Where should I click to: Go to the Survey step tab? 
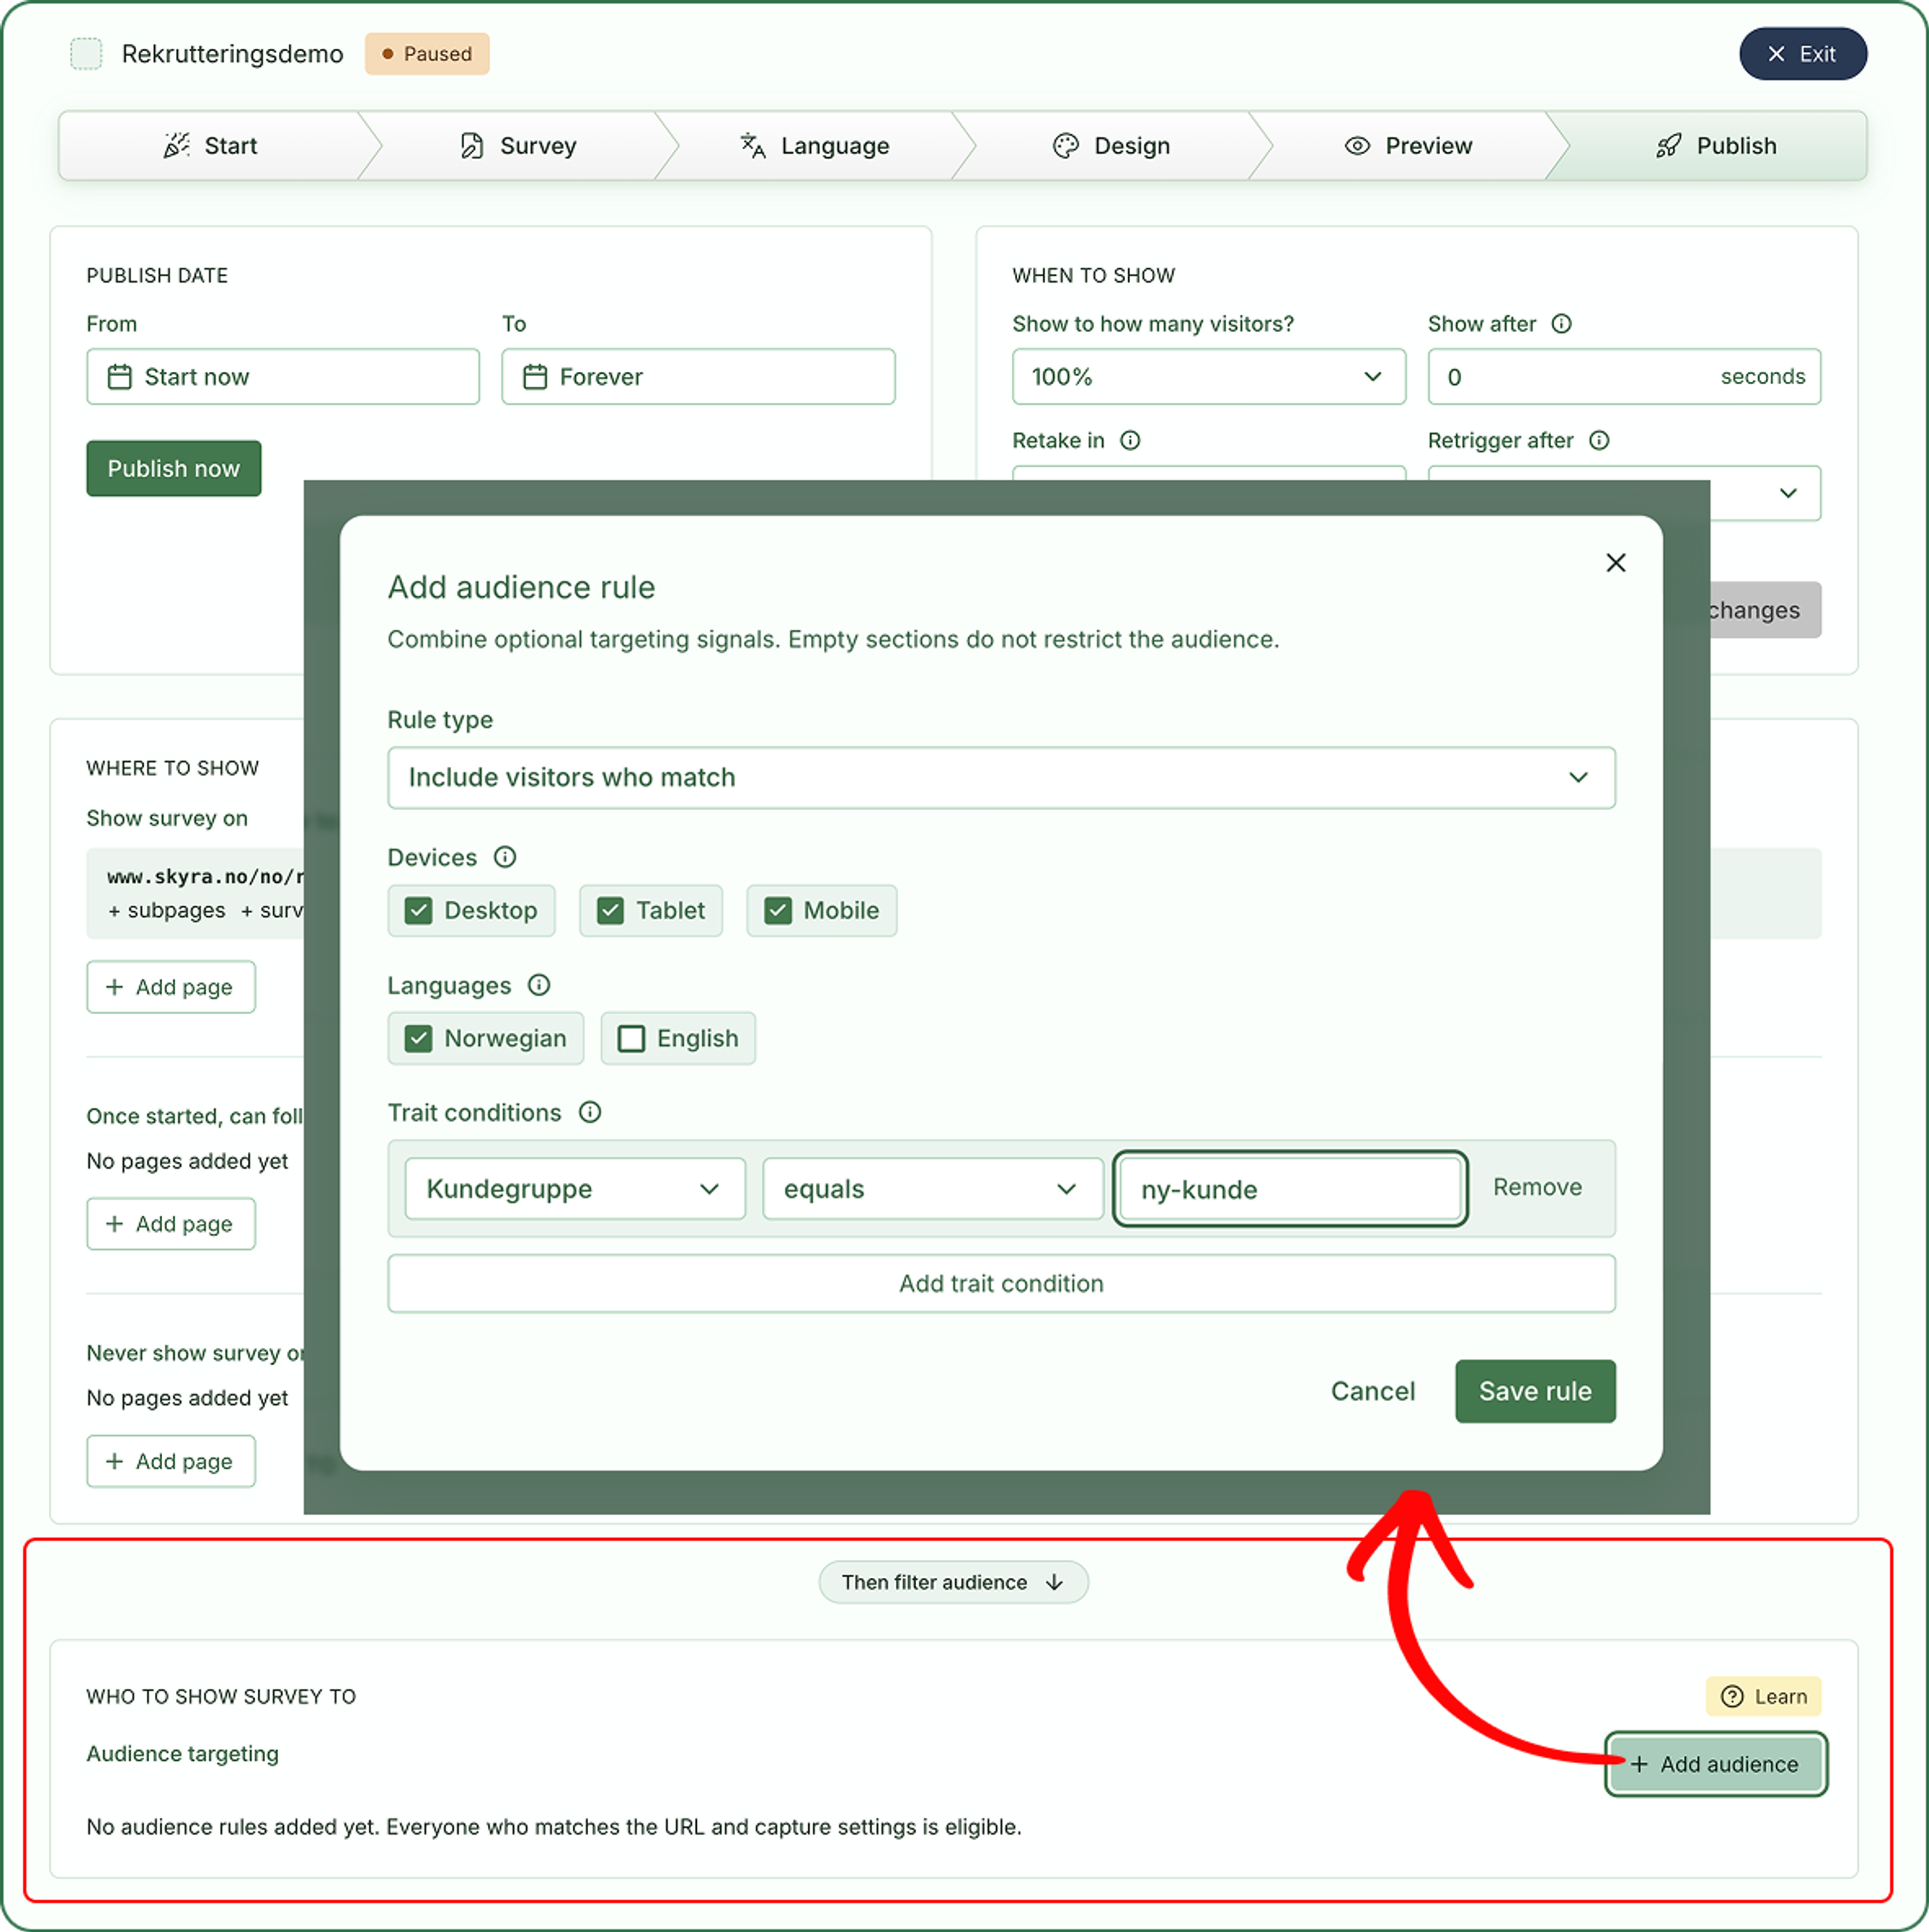point(518,146)
